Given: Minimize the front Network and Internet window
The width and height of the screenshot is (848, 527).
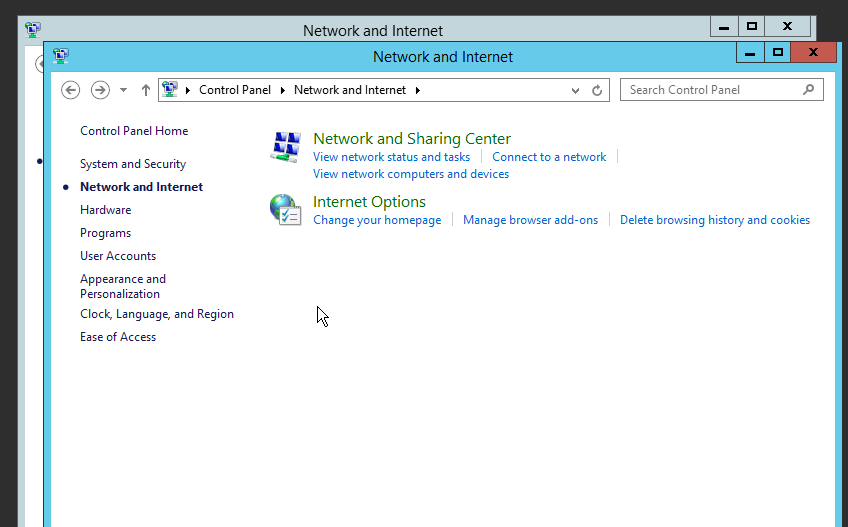Looking at the screenshot, I should coord(750,52).
